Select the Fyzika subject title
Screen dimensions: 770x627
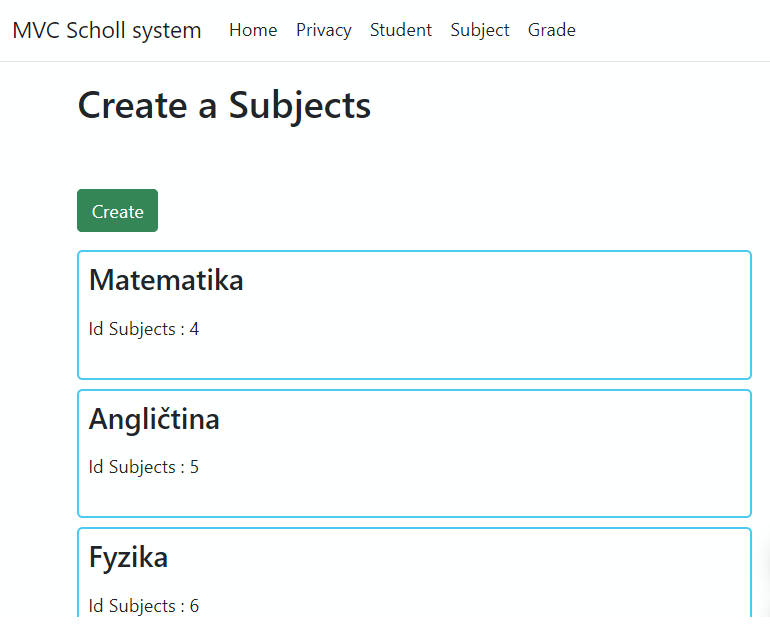(x=128, y=557)
